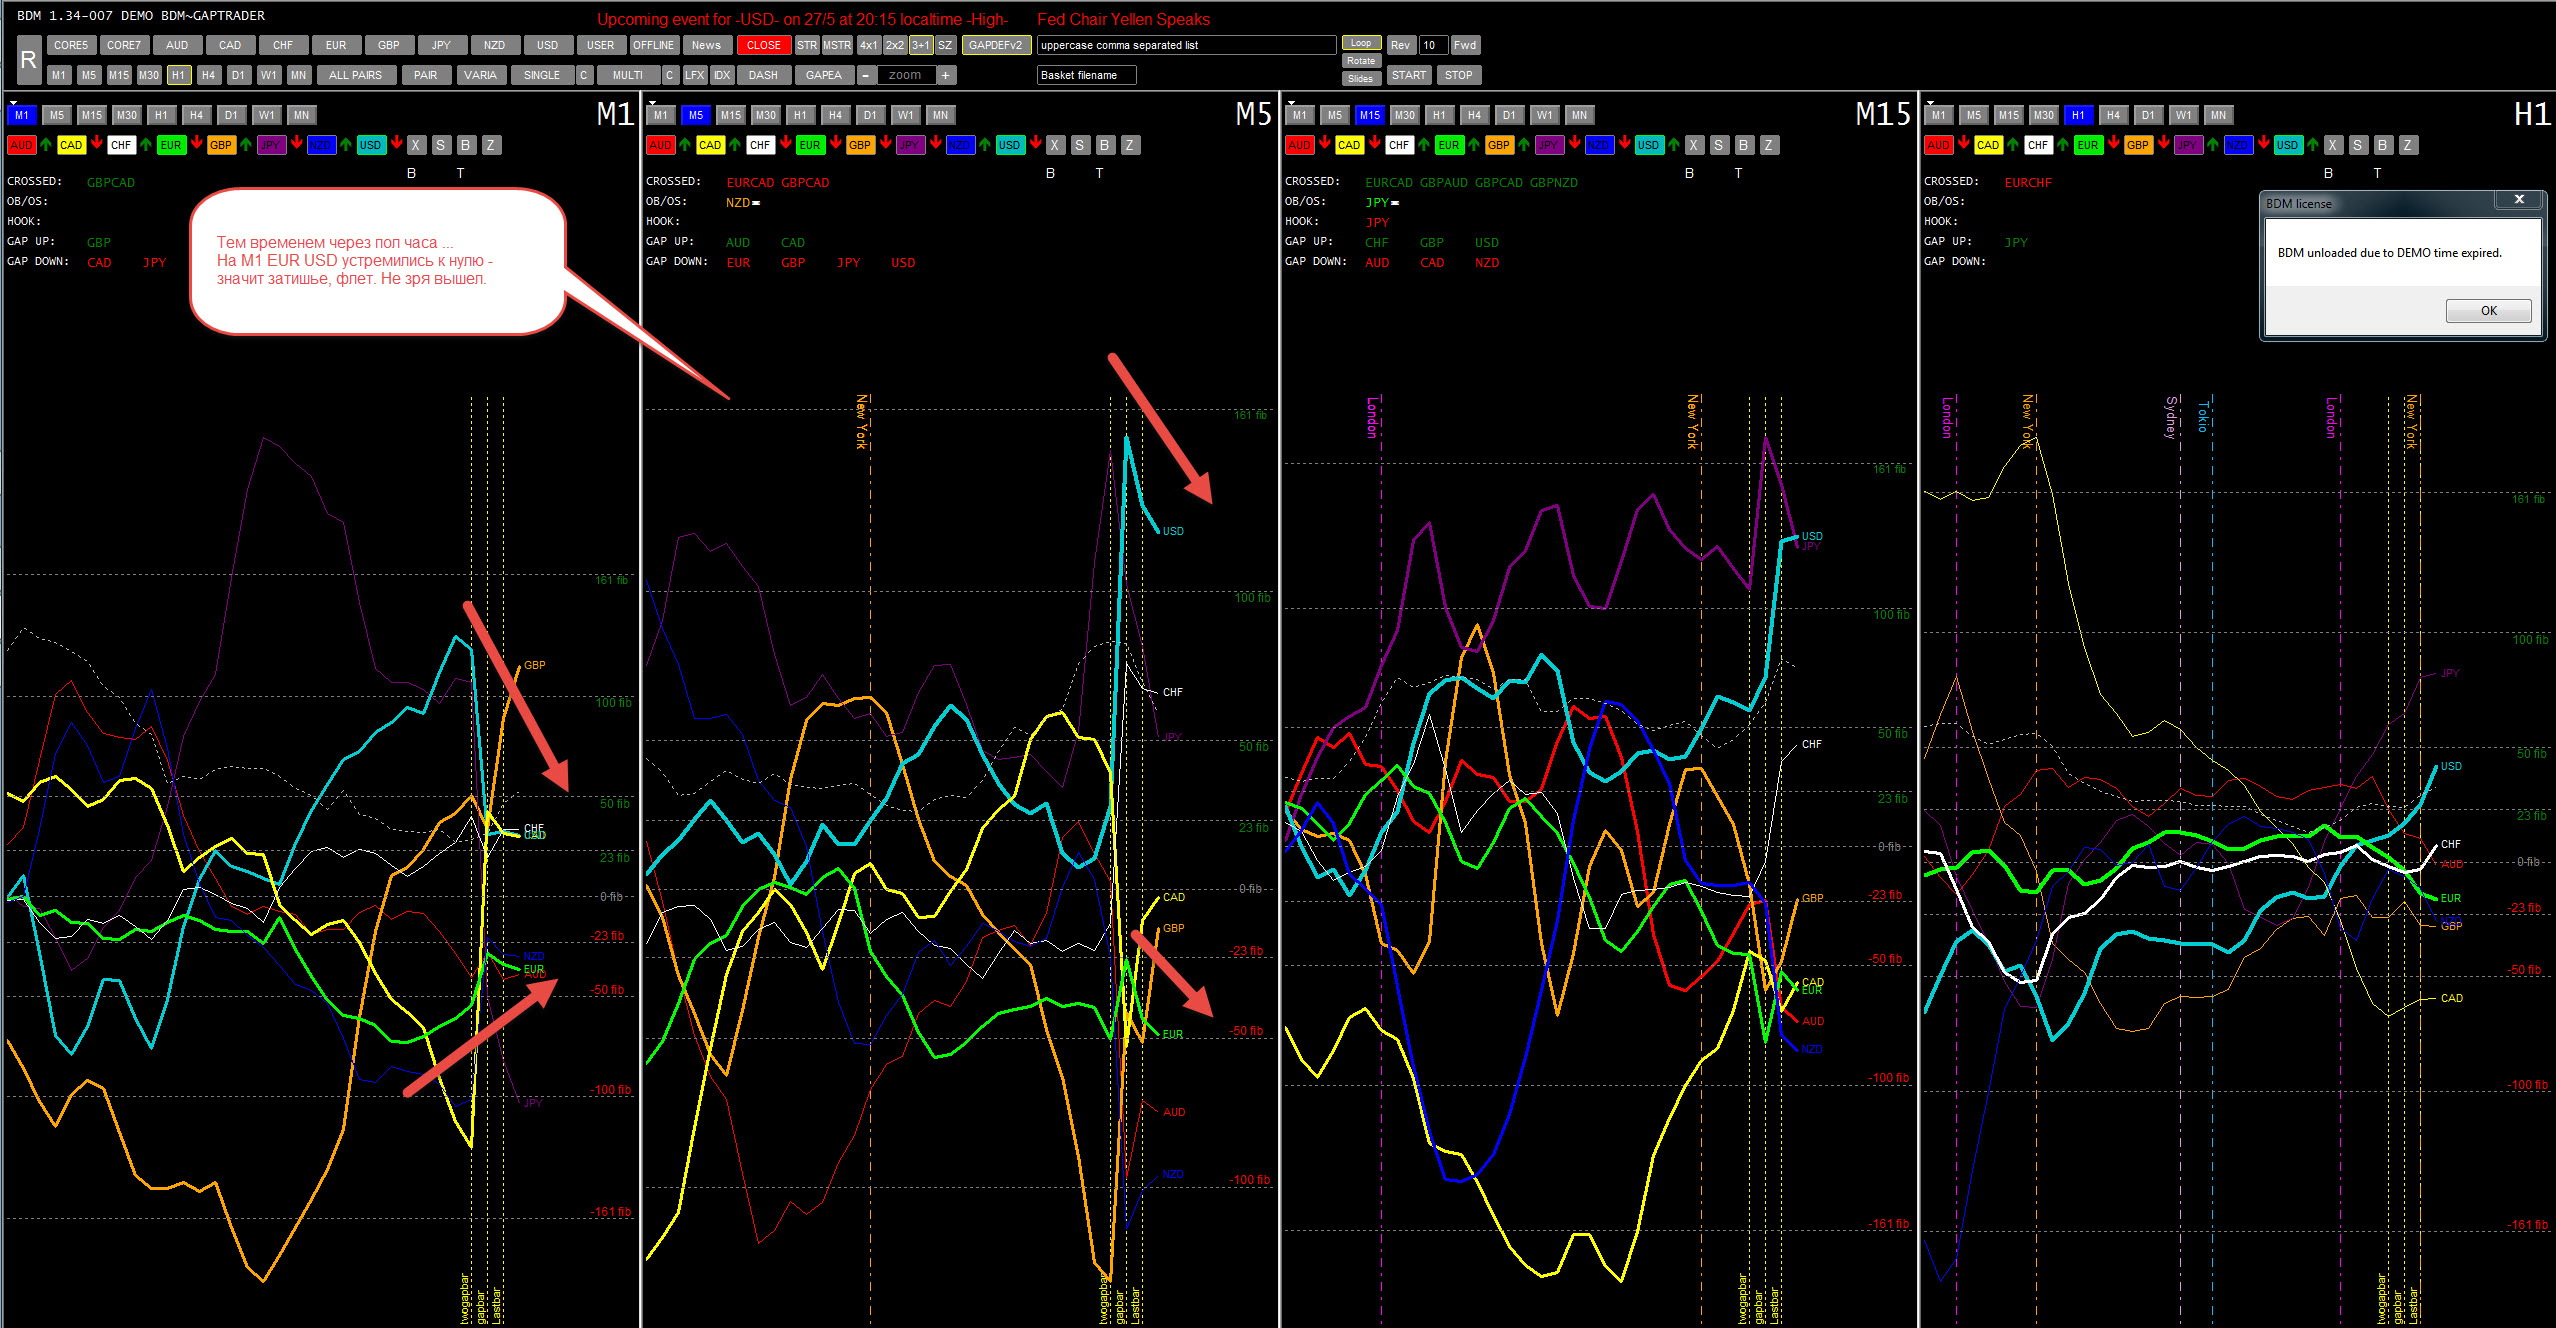Screen dimensions: 2556x1328
Task: Open the small triangle menu atop H1 panel
Action: 1930,103
